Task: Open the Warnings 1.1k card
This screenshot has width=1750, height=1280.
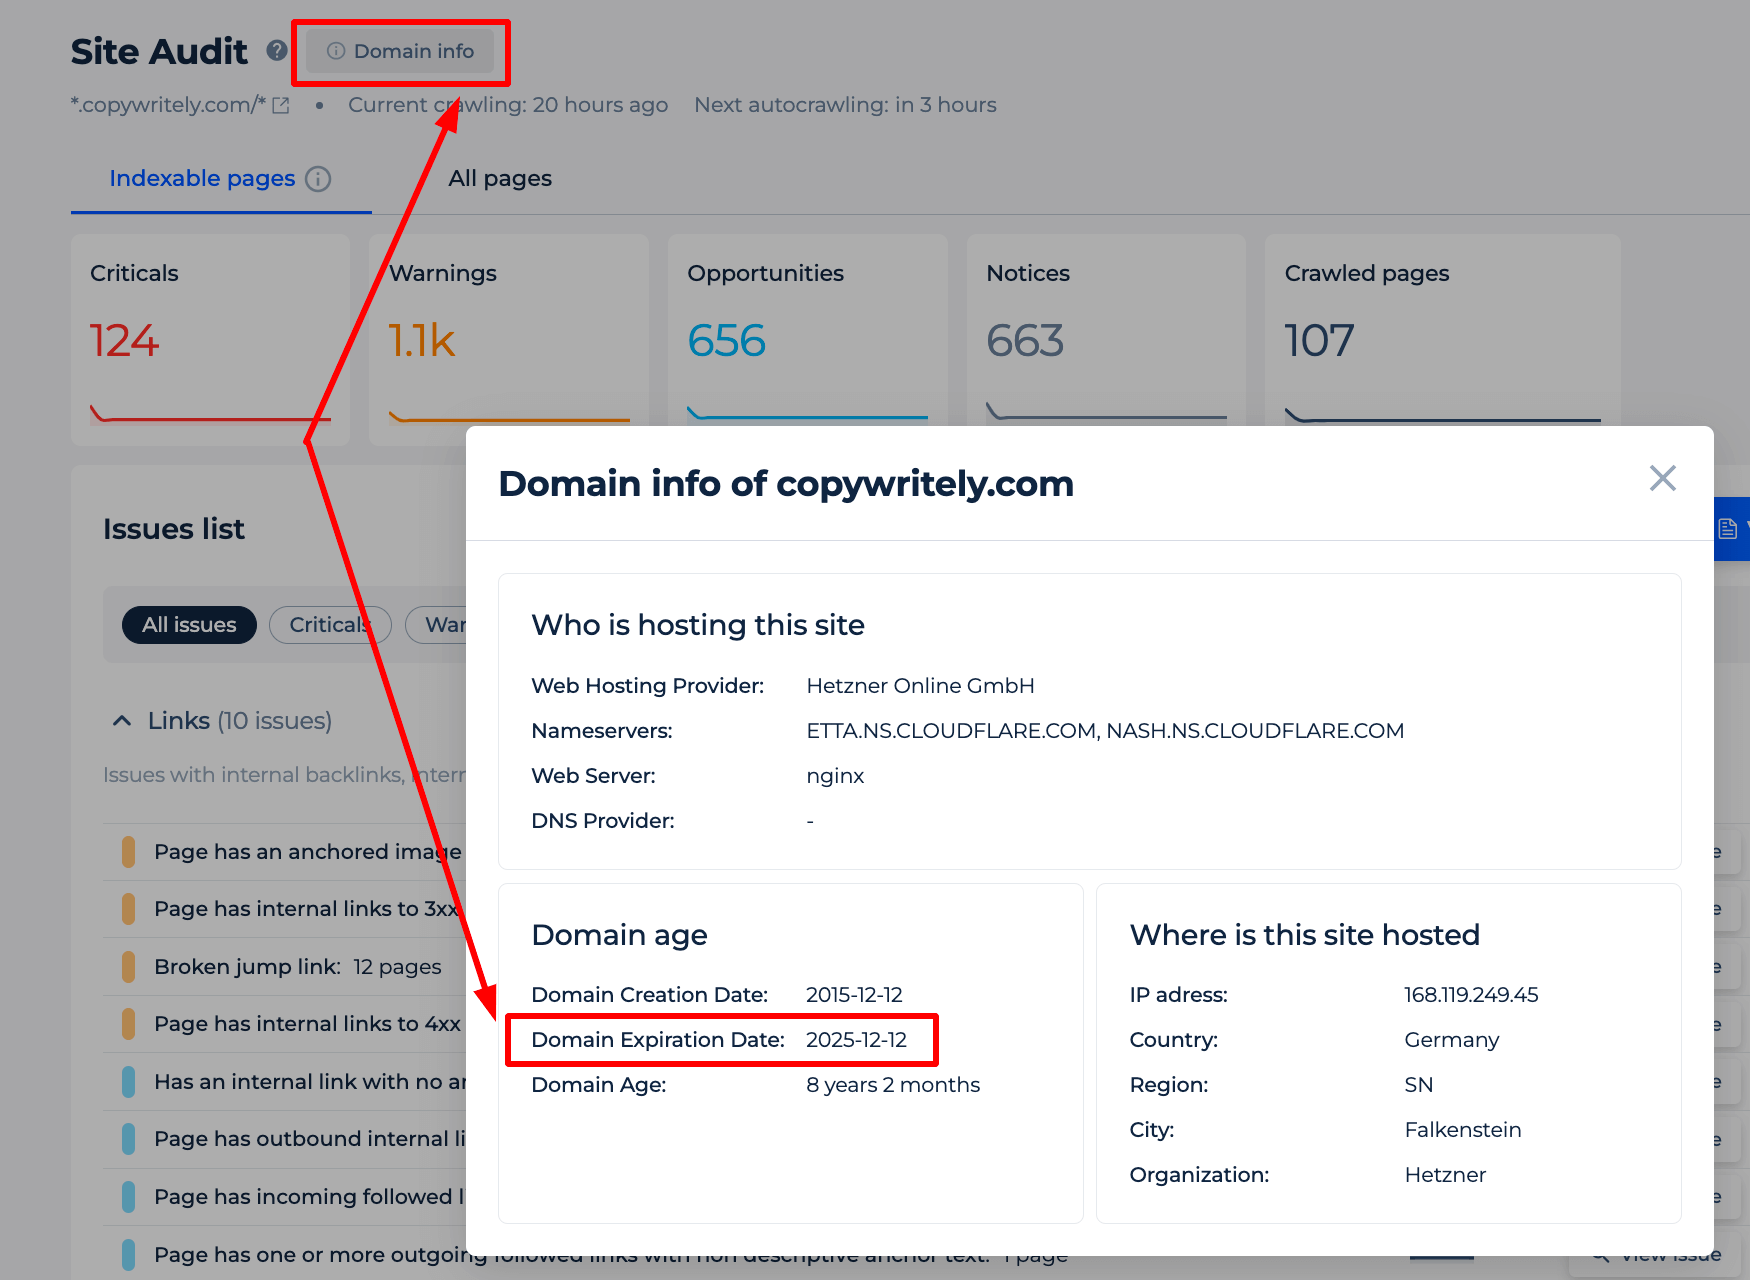Action: (509, 340)
